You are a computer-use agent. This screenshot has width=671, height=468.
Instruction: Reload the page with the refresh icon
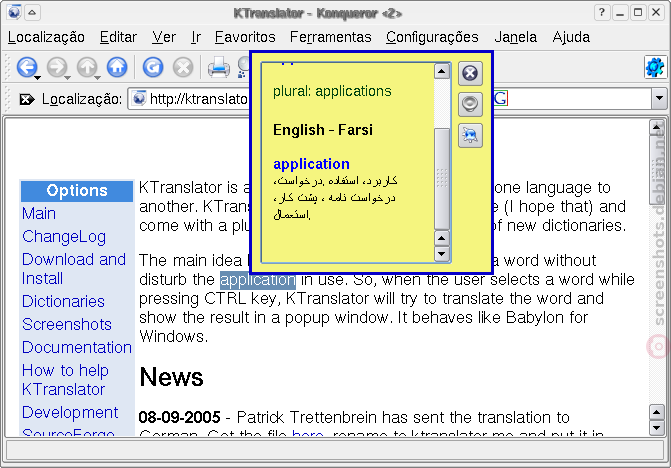click(x=153, y=67)
